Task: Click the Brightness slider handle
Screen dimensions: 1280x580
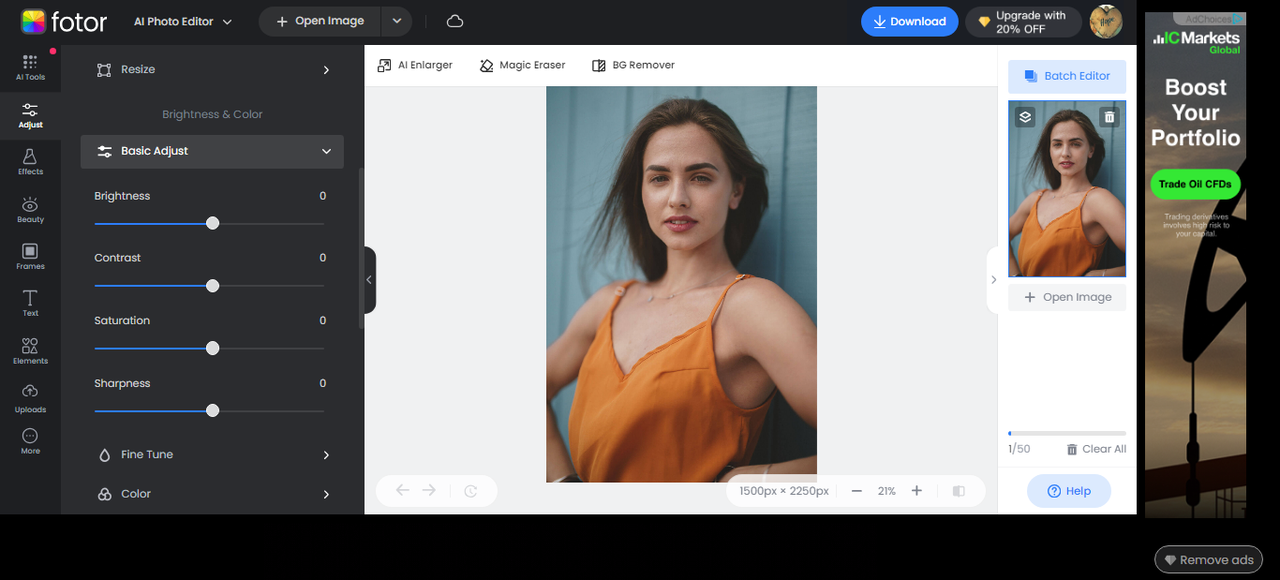Action: click(212, 223)
